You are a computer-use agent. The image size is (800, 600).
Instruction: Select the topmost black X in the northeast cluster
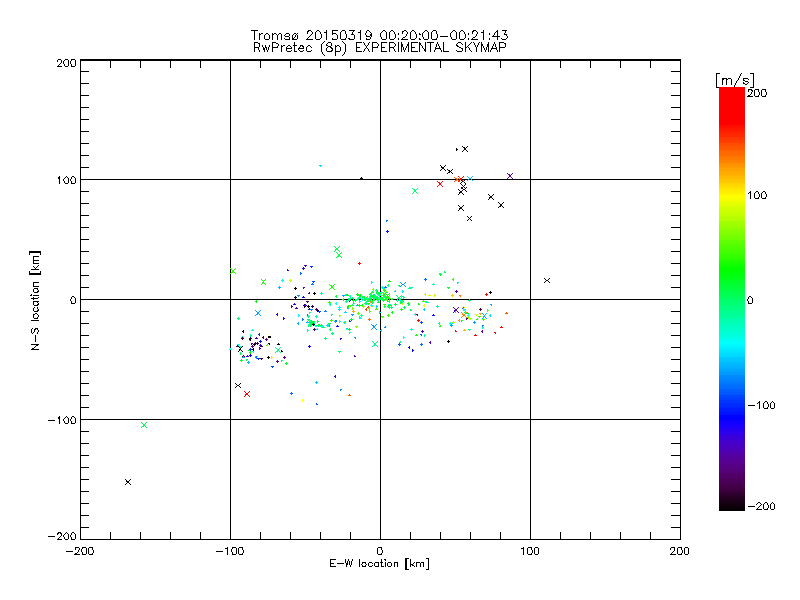[x=465, y=149]
